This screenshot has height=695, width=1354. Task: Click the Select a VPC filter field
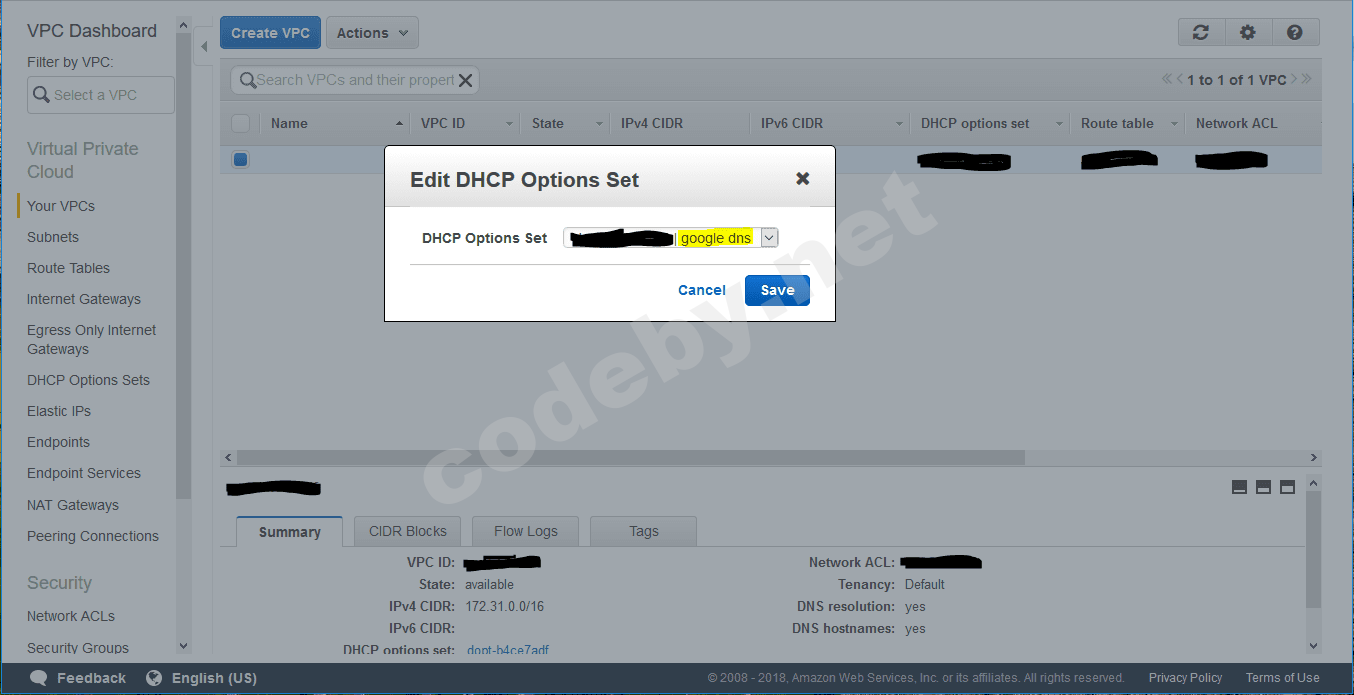pyautogui.click(x=101, y=95)
